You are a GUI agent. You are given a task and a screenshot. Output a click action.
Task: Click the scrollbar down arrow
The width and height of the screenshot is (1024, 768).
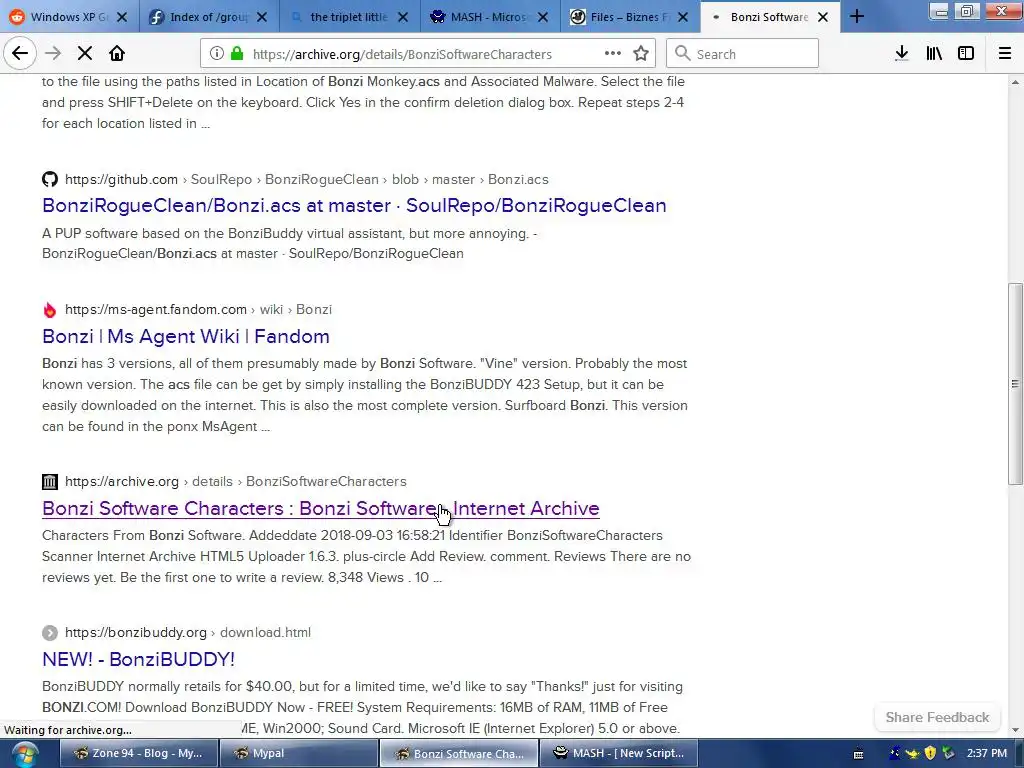[x=1015, y=730]
